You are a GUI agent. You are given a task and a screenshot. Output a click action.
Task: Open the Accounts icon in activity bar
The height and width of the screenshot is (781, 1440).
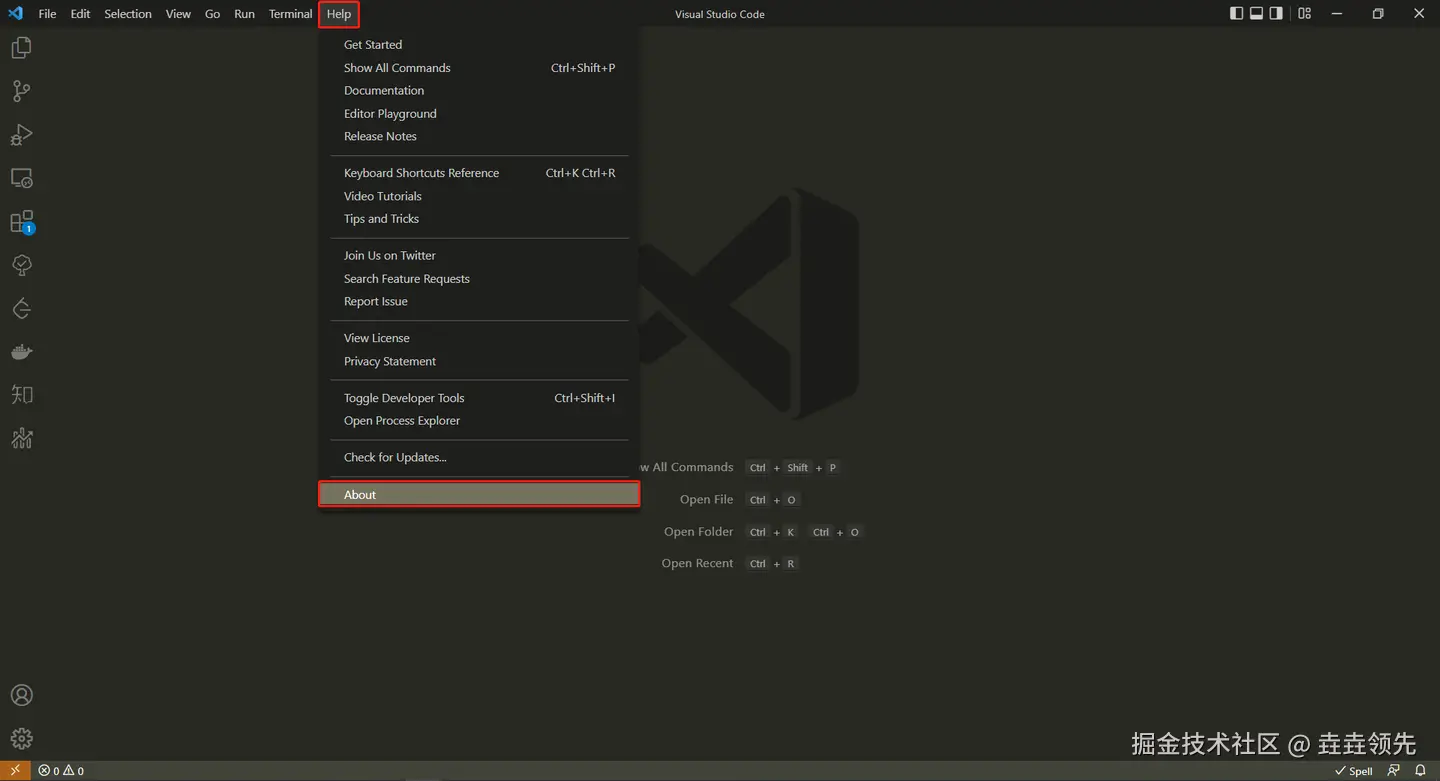21,695
